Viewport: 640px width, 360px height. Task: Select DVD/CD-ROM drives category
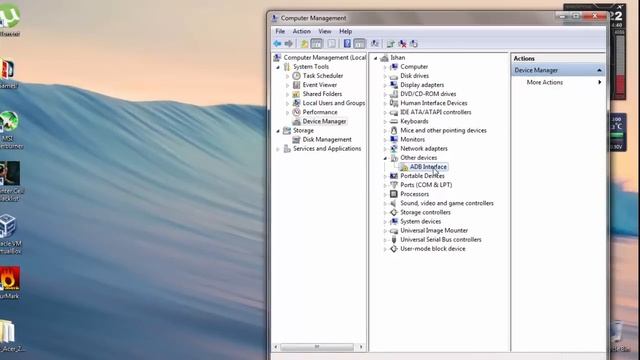click(428, 94)
